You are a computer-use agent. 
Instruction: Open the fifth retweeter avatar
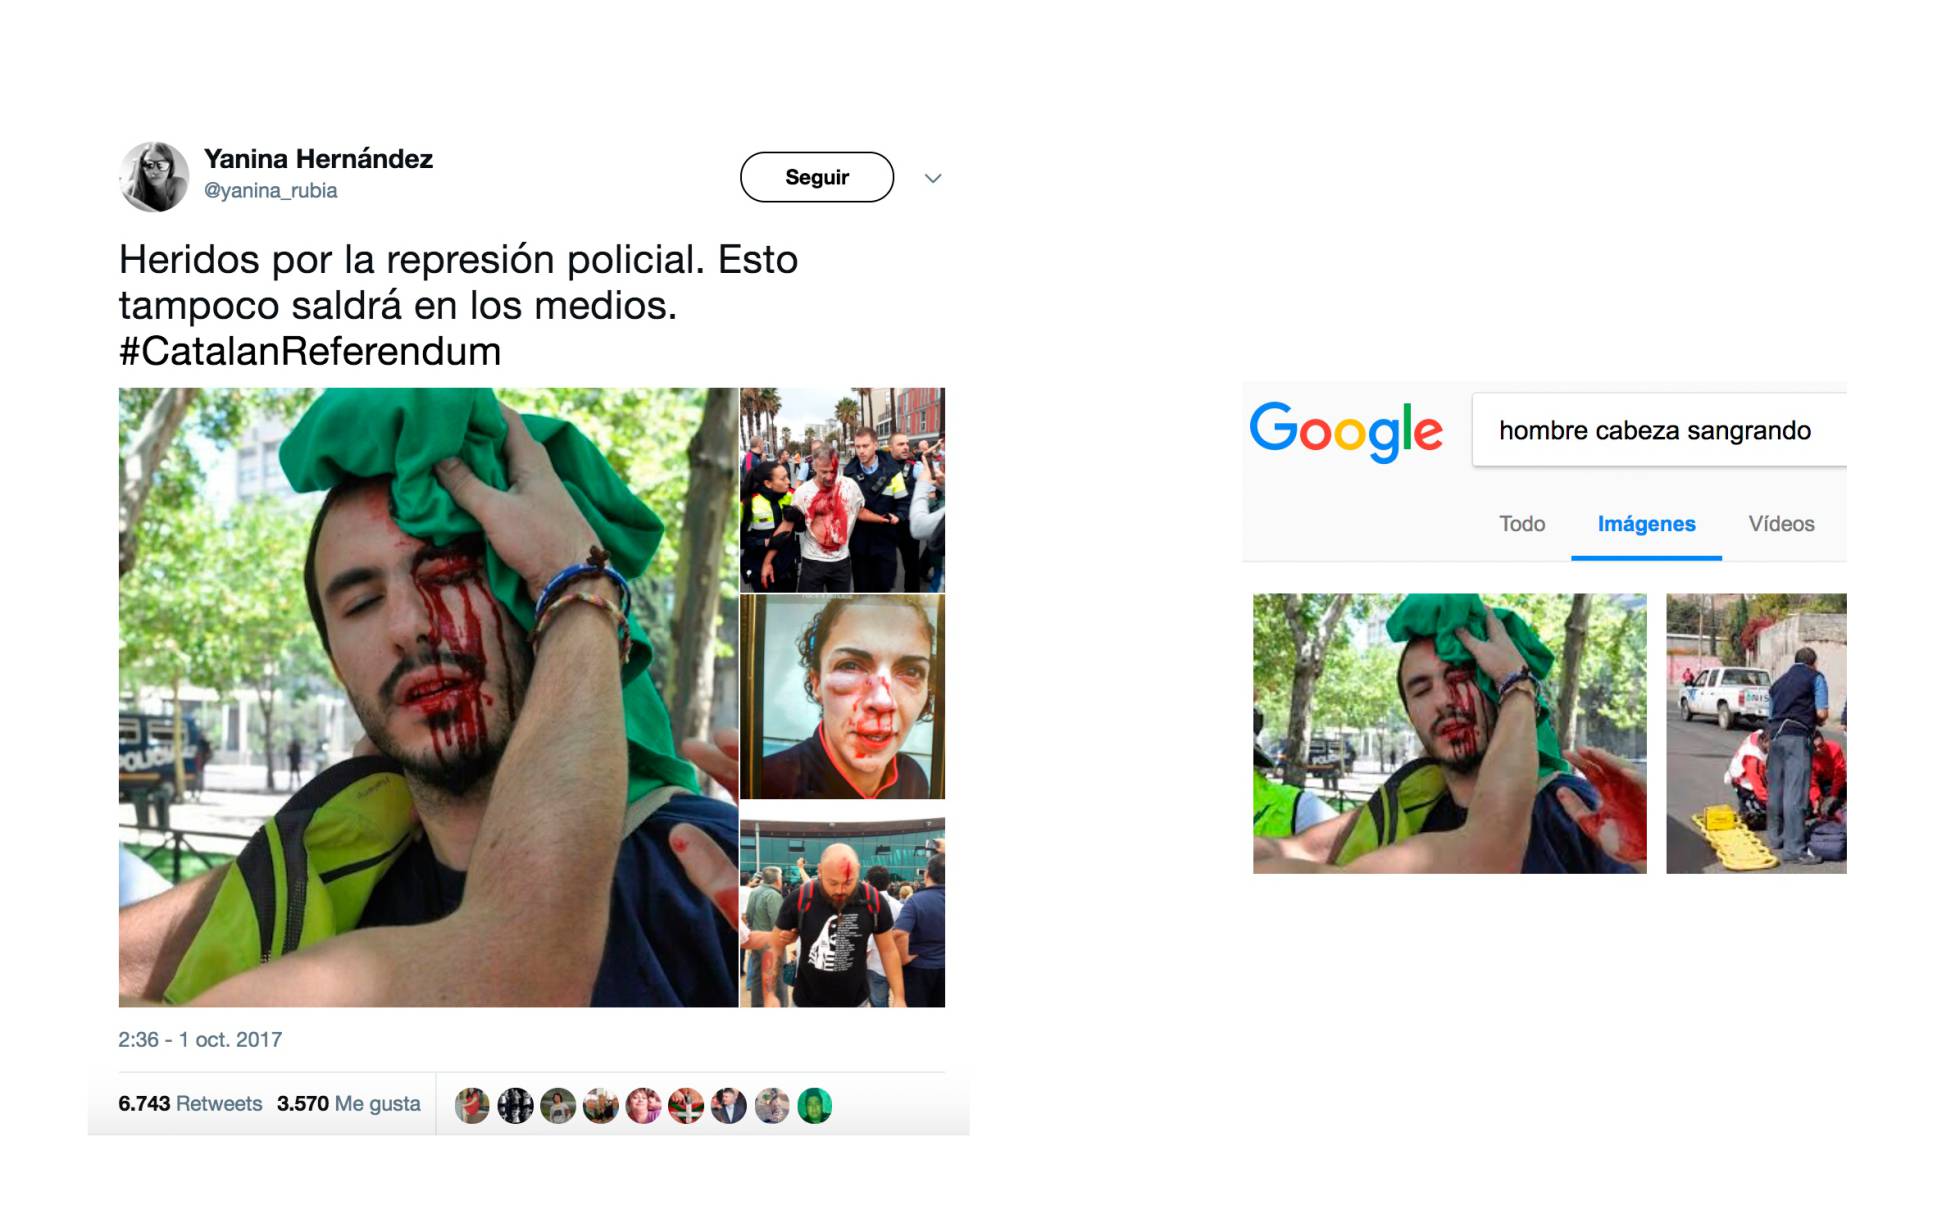(x=643, y=1105)
